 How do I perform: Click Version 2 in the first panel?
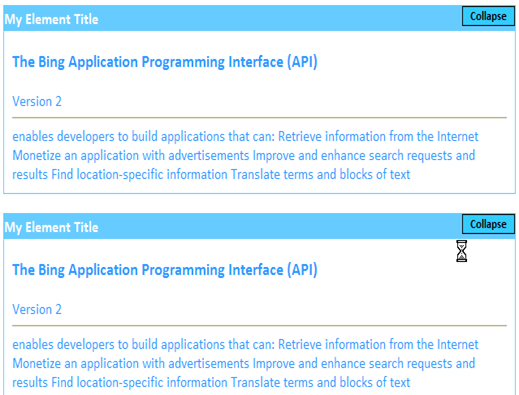coord(37,101)
